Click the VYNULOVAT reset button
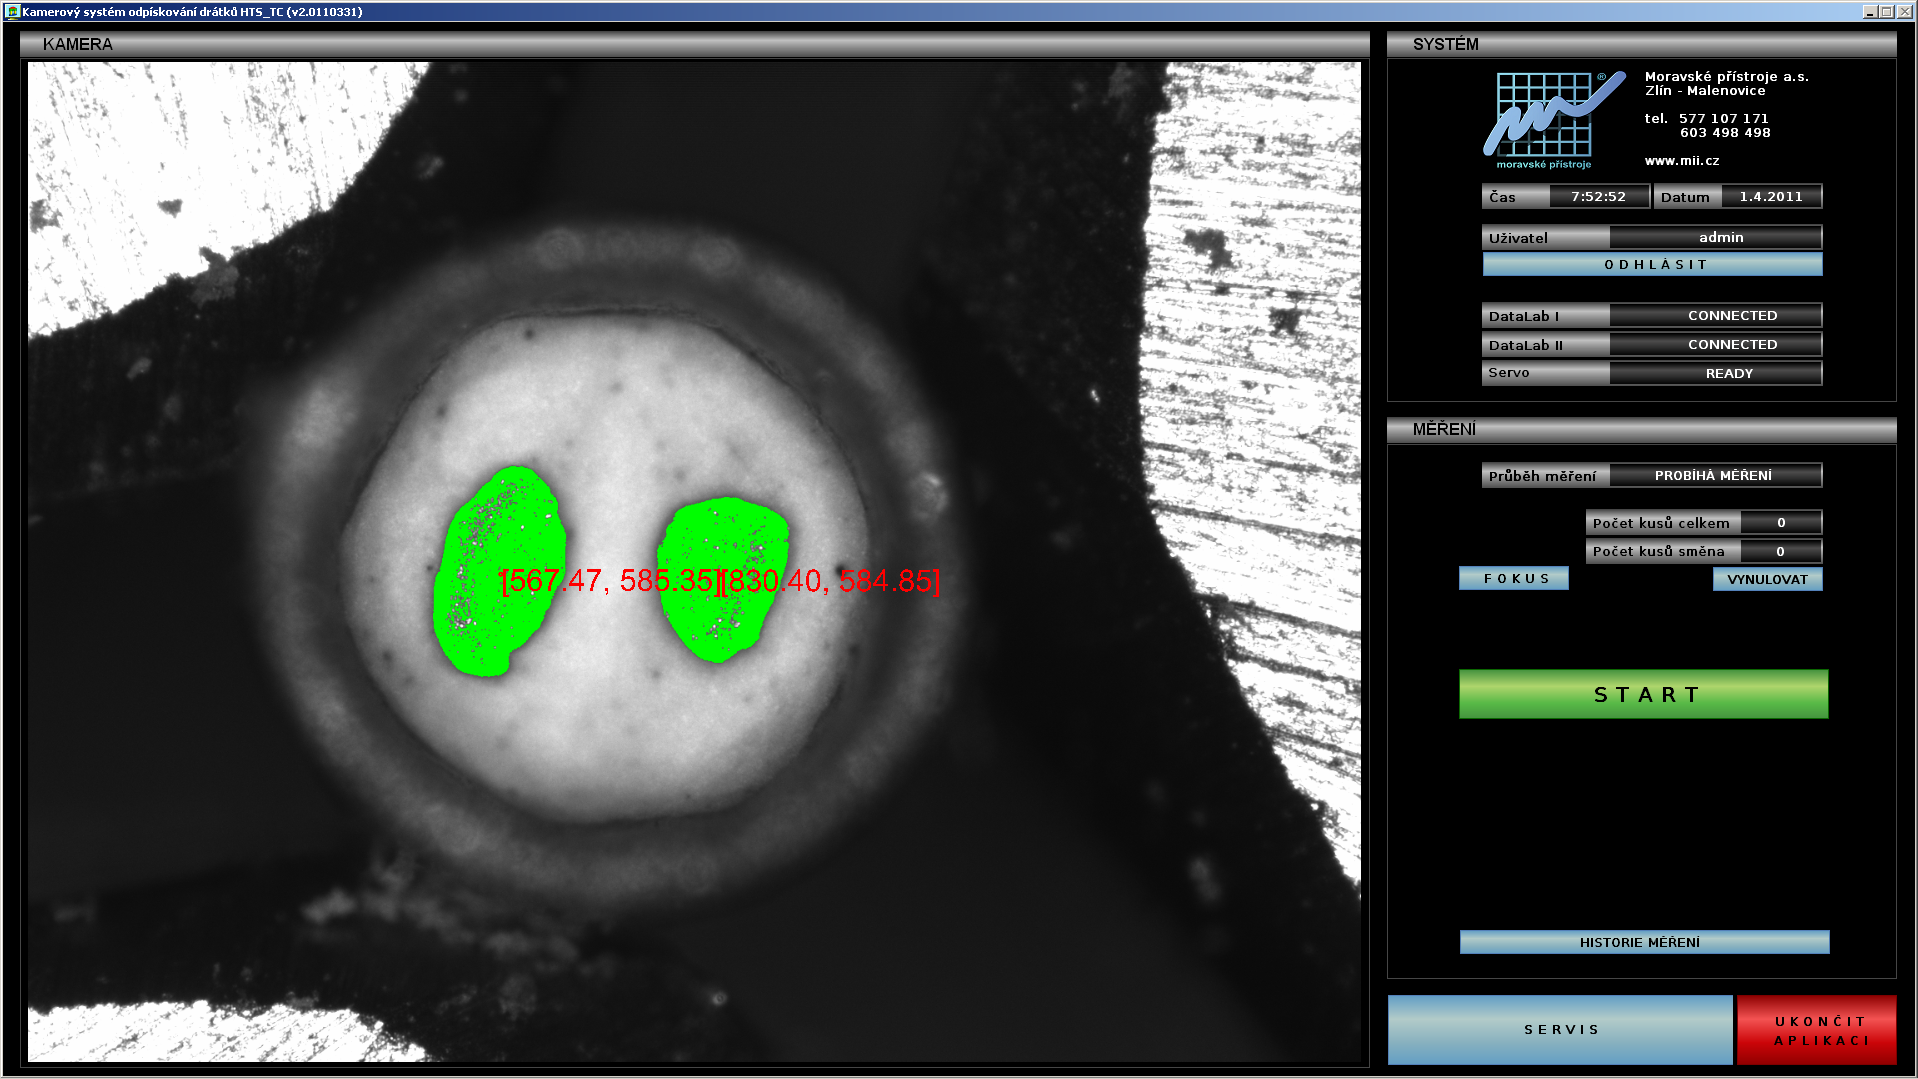1918x1079 pixels. 1767,579
